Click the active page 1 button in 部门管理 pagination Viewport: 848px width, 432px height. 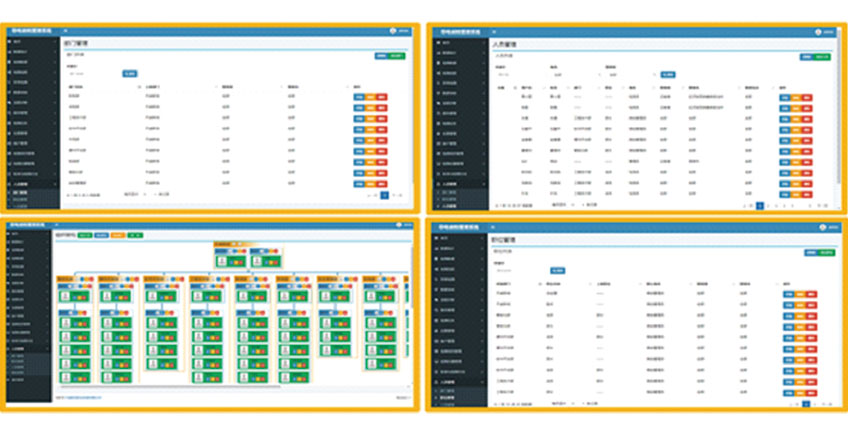pos(383,196)
